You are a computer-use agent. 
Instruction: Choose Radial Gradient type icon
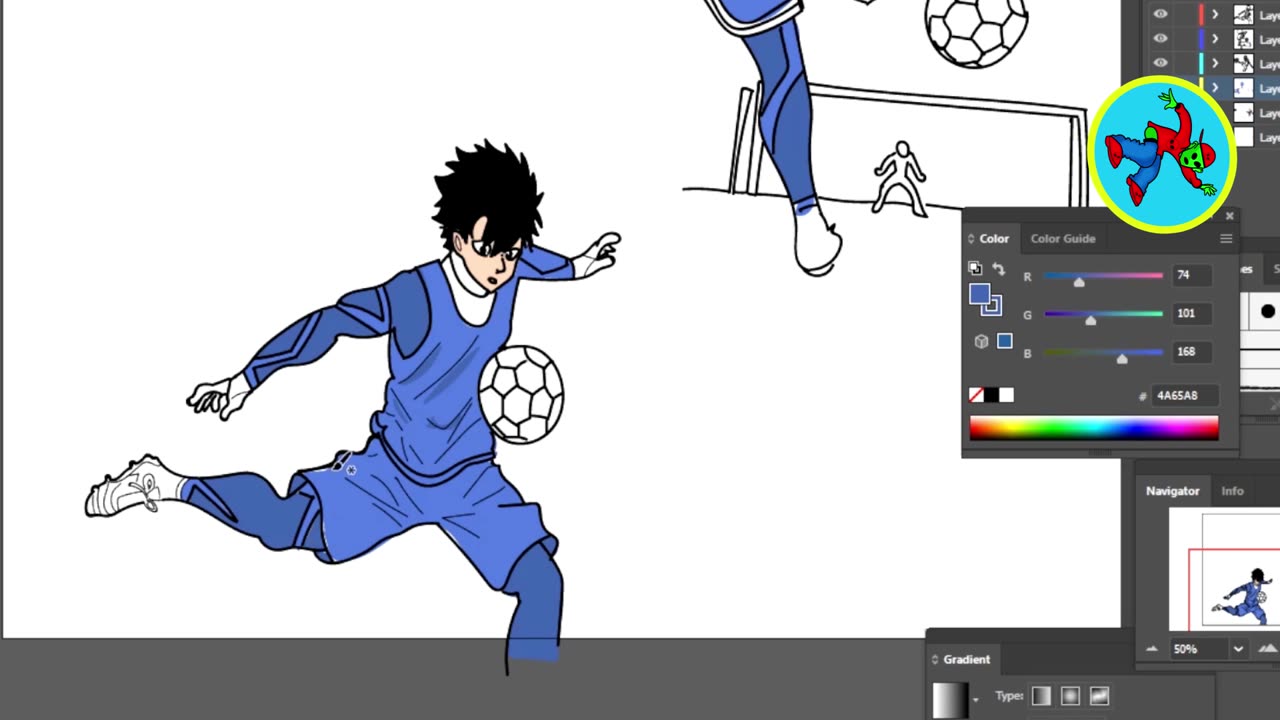(1070, 696)
